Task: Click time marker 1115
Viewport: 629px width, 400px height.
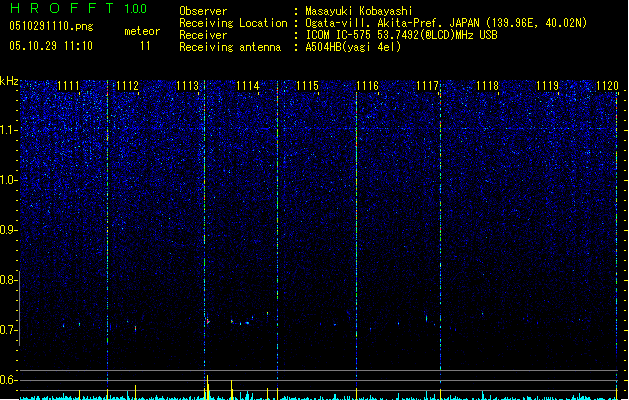Action: 307,85
